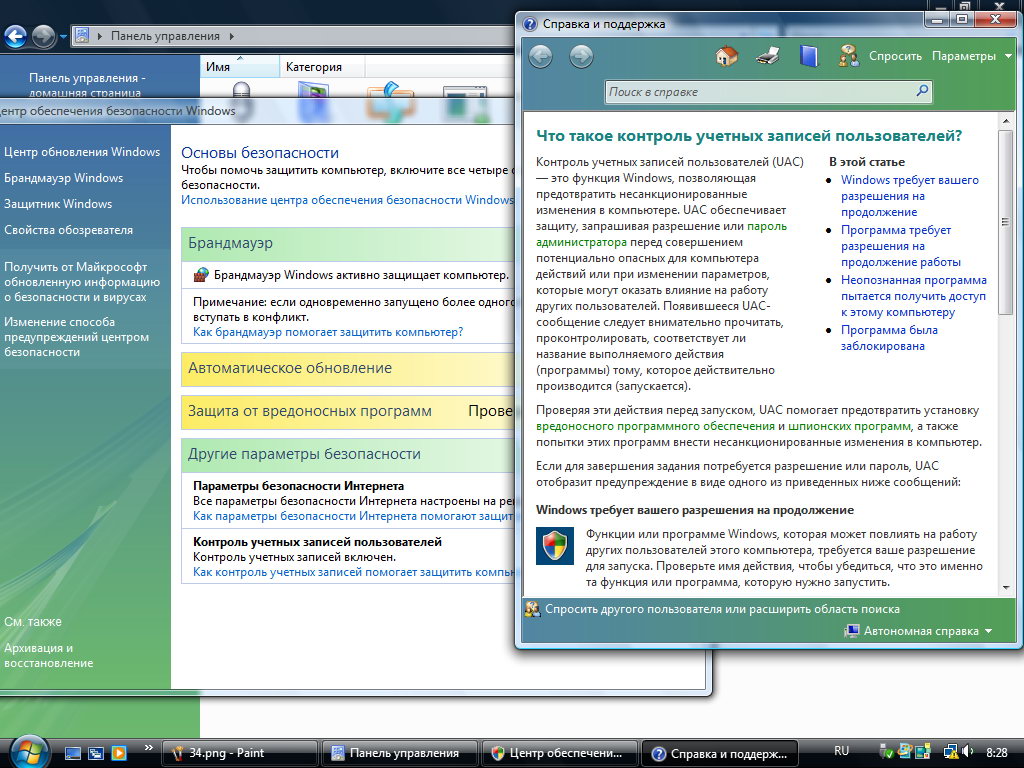Open Защитник Windows sidebar link

pos(58,204)
